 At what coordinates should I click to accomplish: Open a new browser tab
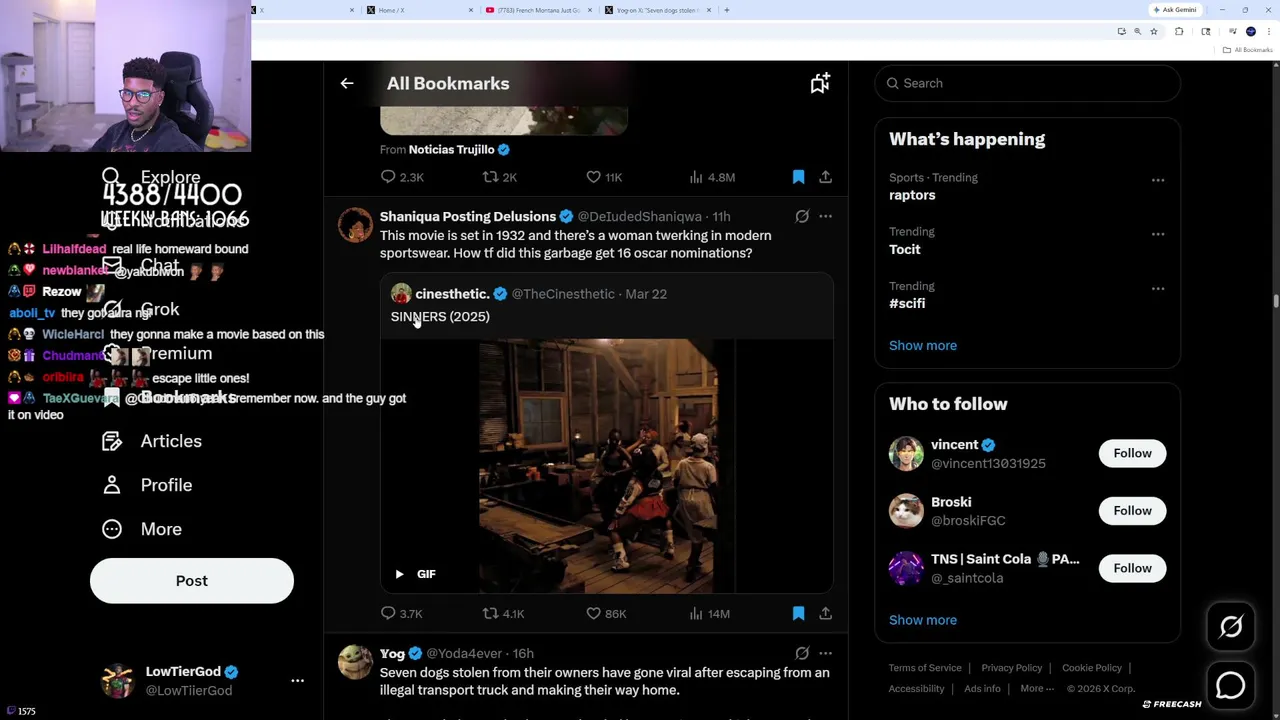(x=727, y=10)
